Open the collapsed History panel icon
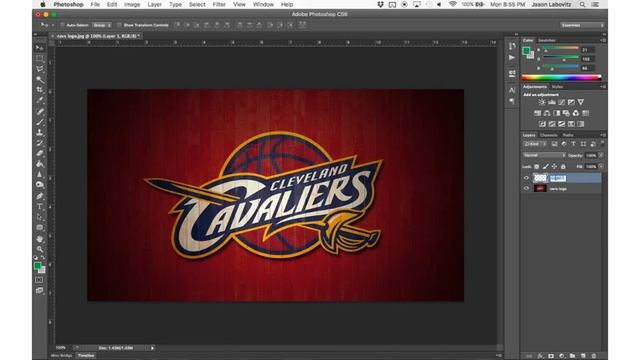640x360 pixels. (512, 46)
